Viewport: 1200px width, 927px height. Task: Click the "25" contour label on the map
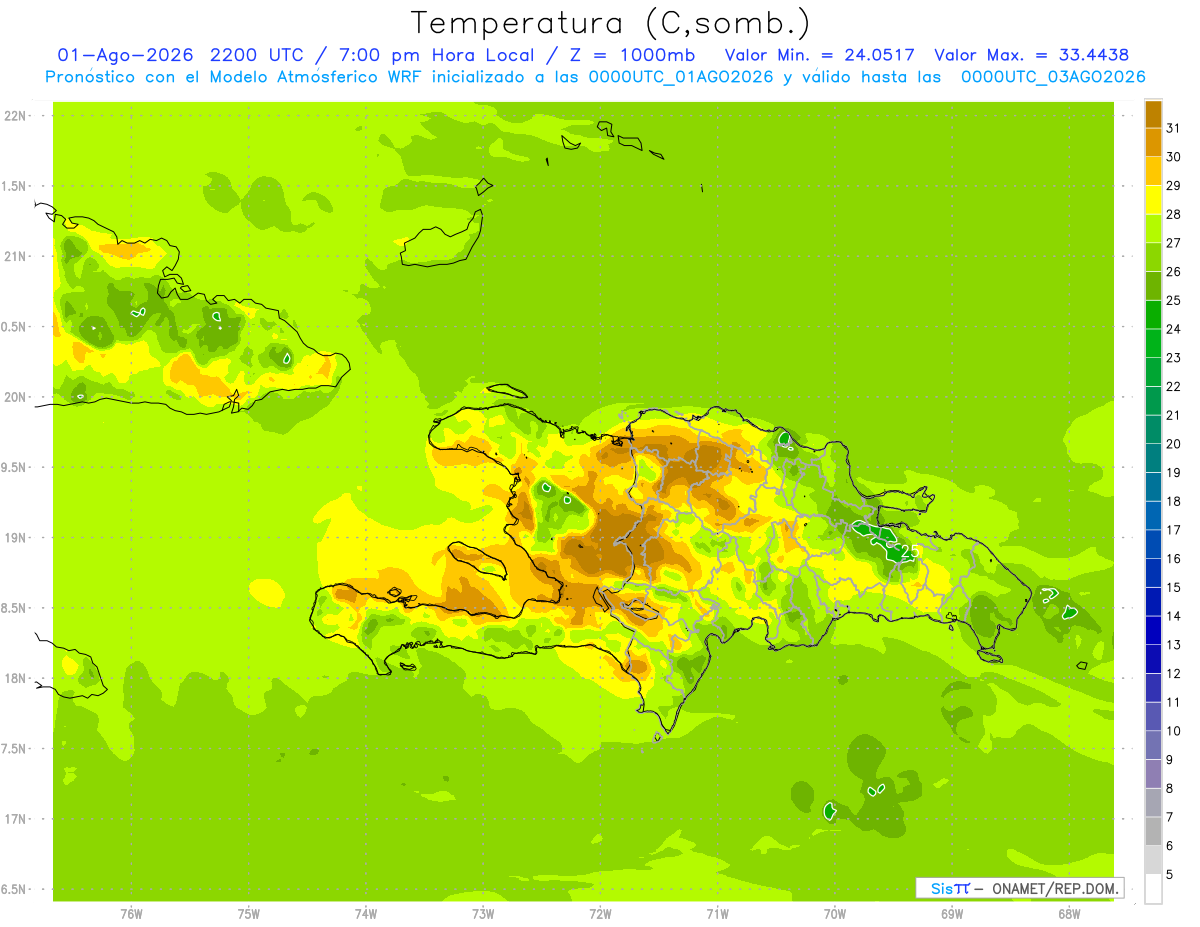(910, 551)
